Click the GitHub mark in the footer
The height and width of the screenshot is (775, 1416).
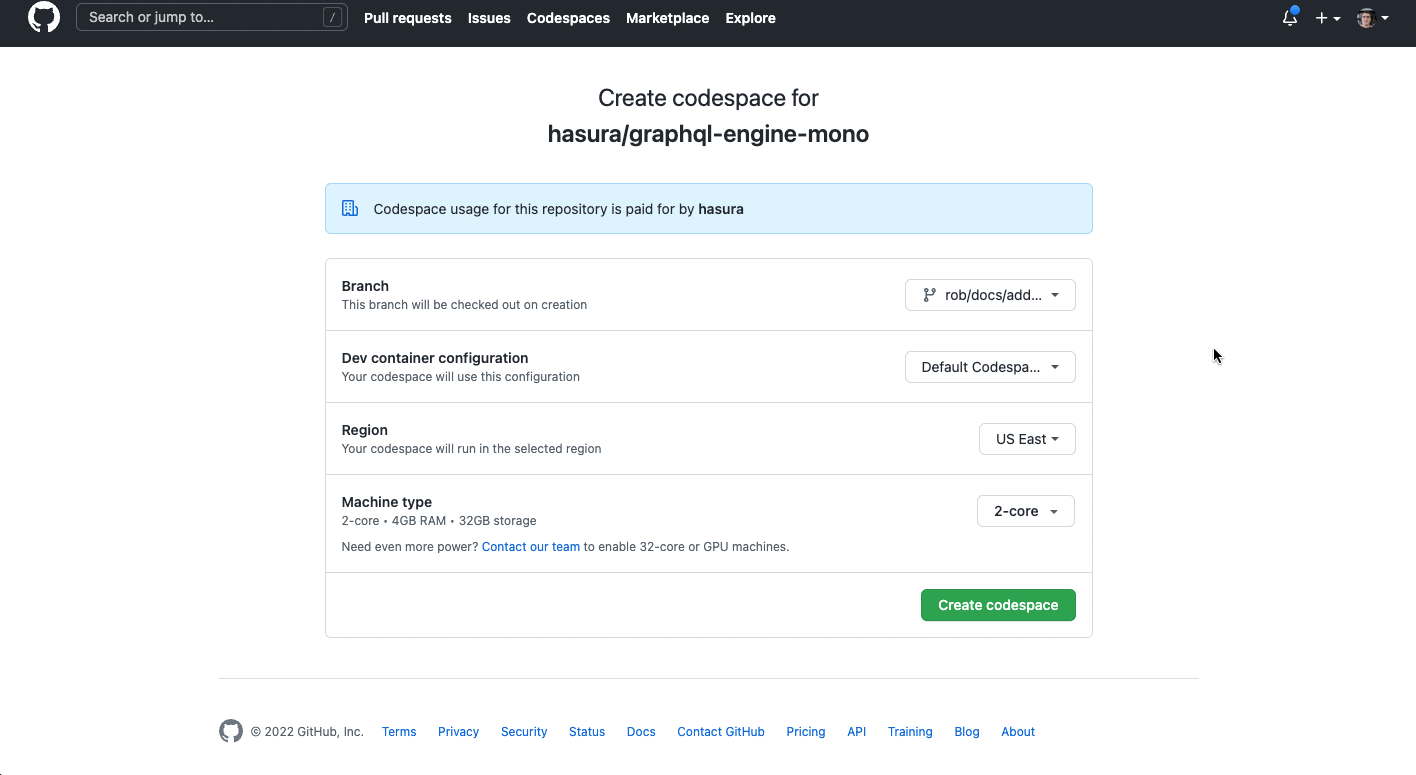pos(231,731)
